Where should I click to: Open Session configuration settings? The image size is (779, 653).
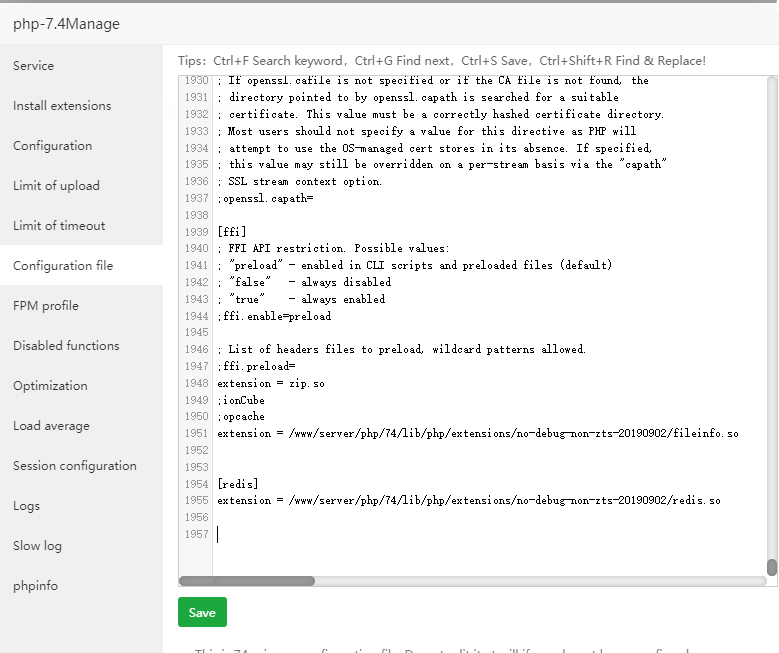point(75,466)
